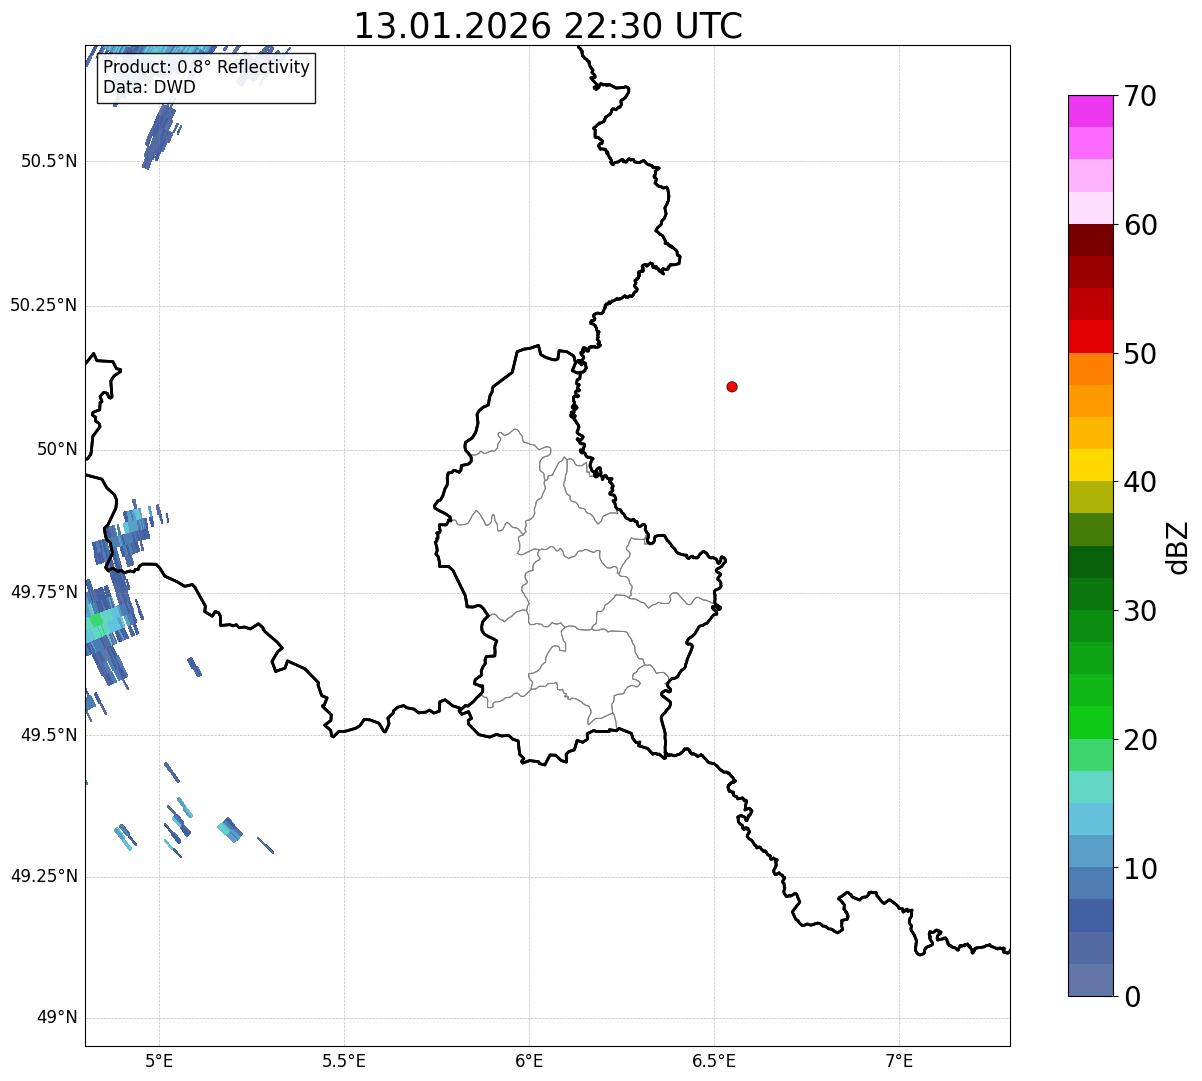This screenshot has height=1081, width=1202.
Task: Click the 49.75°N latitude label
Action: pyautogui.click(x=44, y=592)
